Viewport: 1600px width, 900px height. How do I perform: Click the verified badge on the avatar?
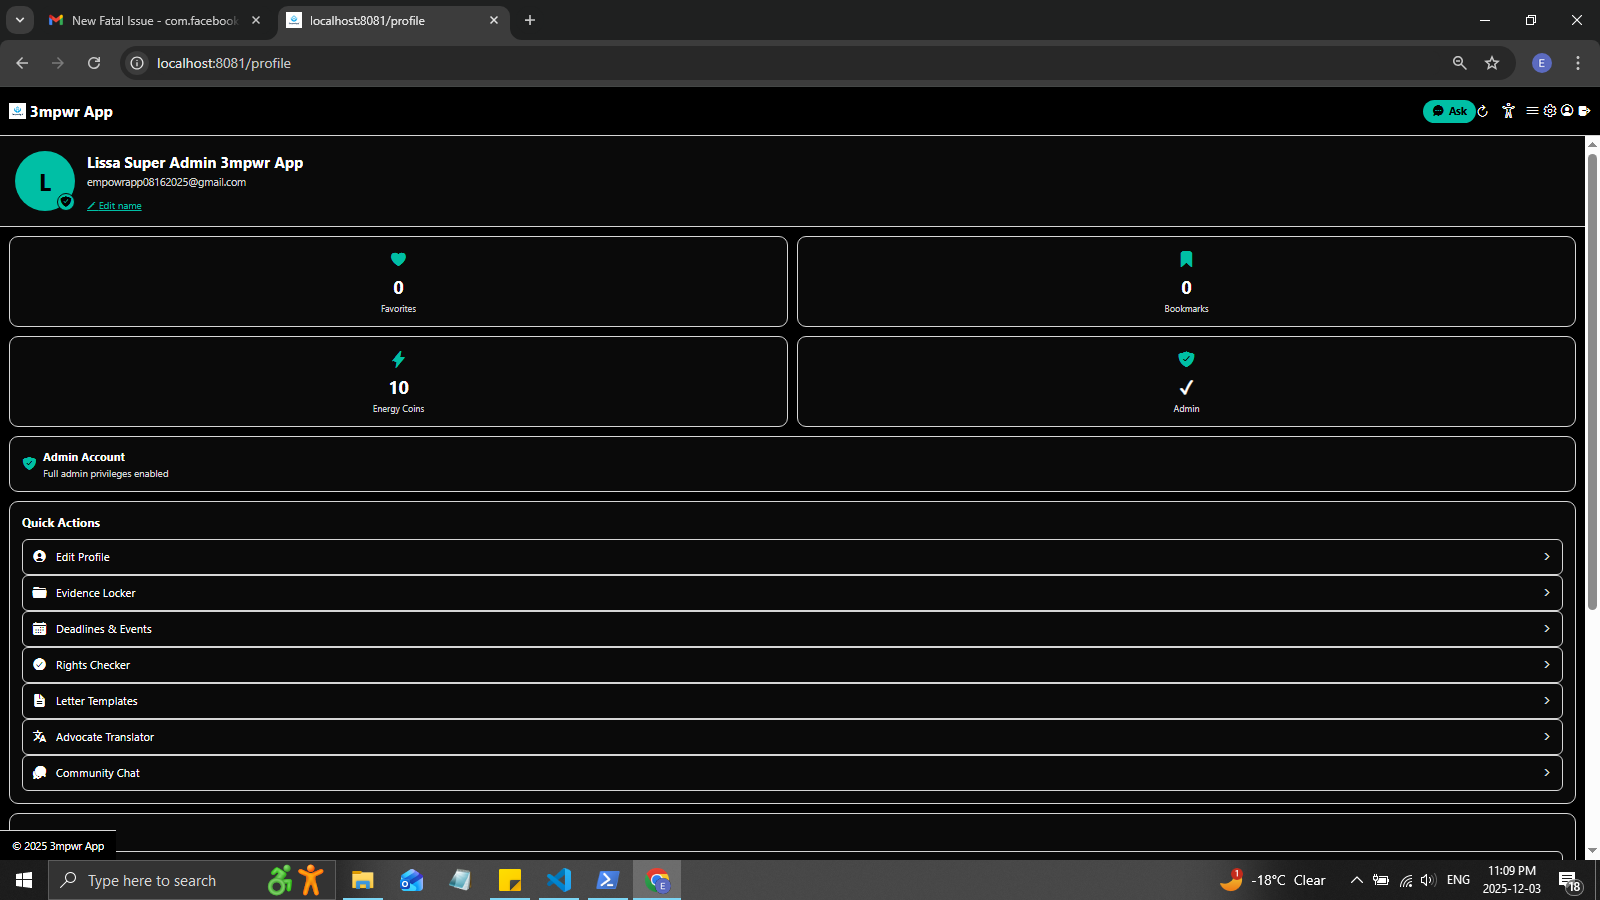66,201
